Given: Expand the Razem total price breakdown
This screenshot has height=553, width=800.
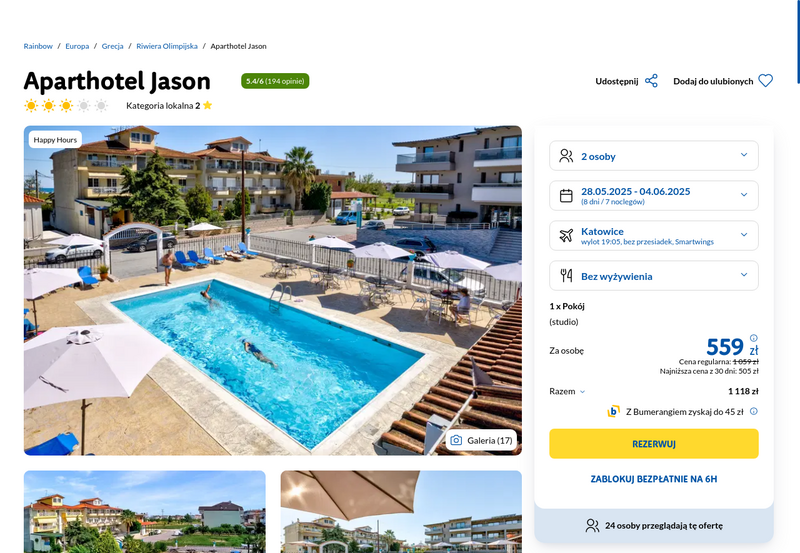Looking at the screenshot, I should (x=567, y=391).
